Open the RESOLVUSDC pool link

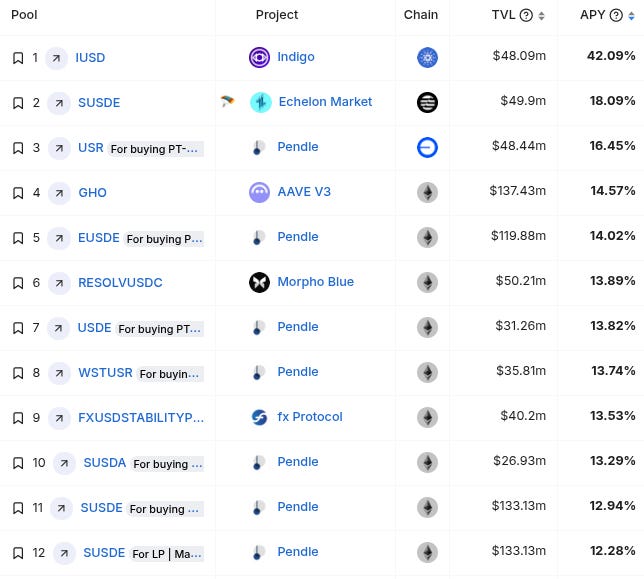tap(120, 283)
